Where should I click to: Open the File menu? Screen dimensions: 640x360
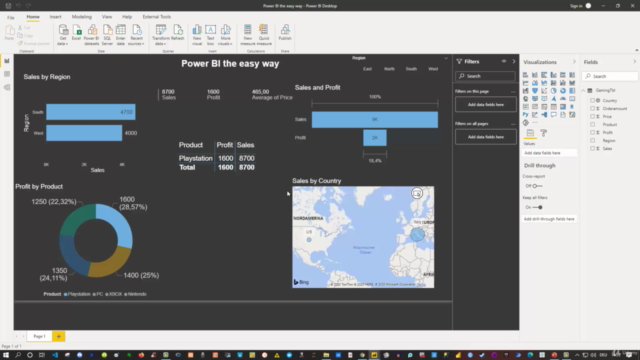click(11, 18)
